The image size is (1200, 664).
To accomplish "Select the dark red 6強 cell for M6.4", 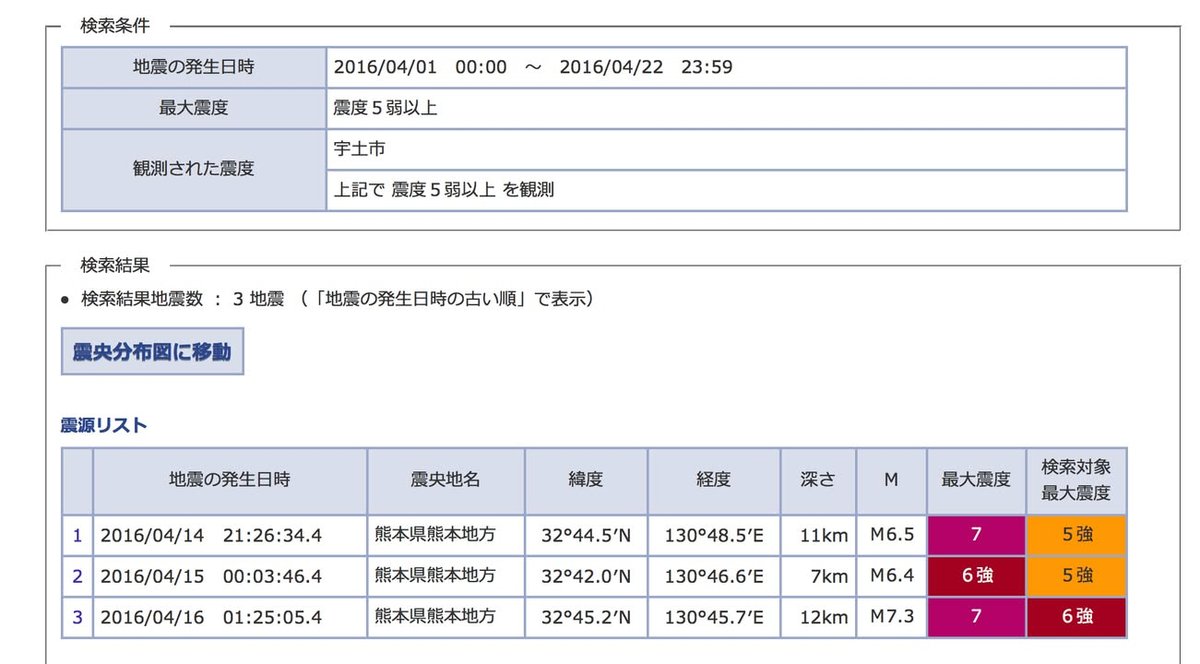I will [976, 576].
